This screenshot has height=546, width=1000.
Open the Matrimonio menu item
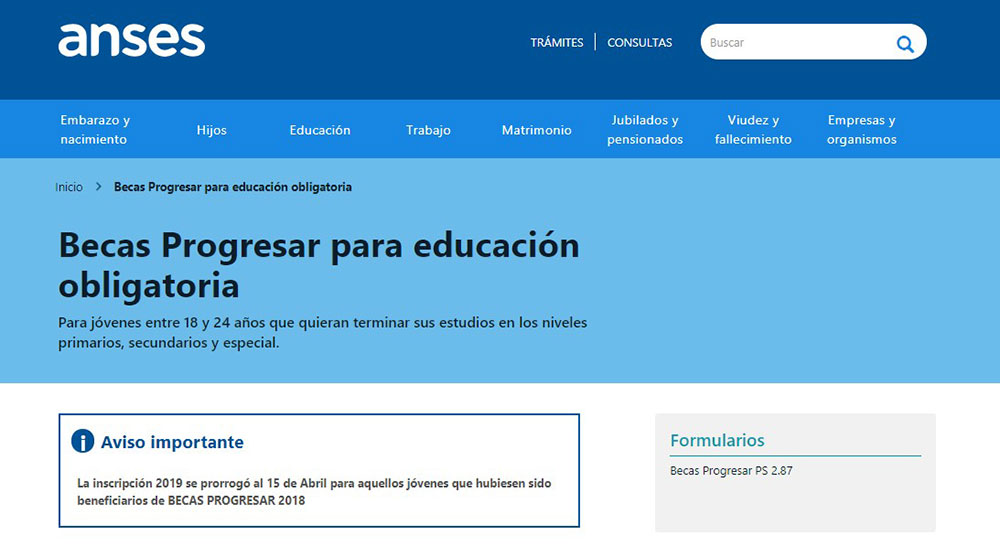(x=537, y=130)
